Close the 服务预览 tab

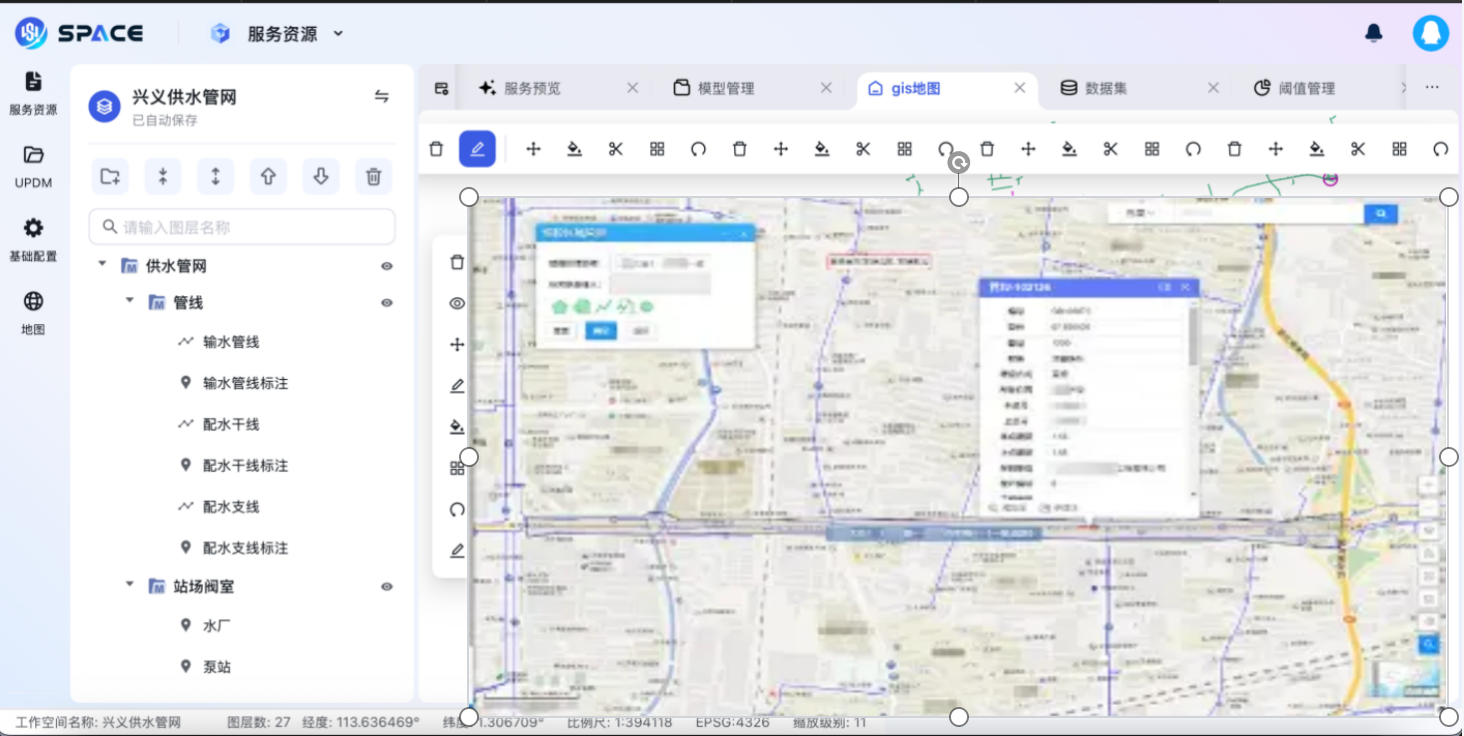tap(632, 88)
